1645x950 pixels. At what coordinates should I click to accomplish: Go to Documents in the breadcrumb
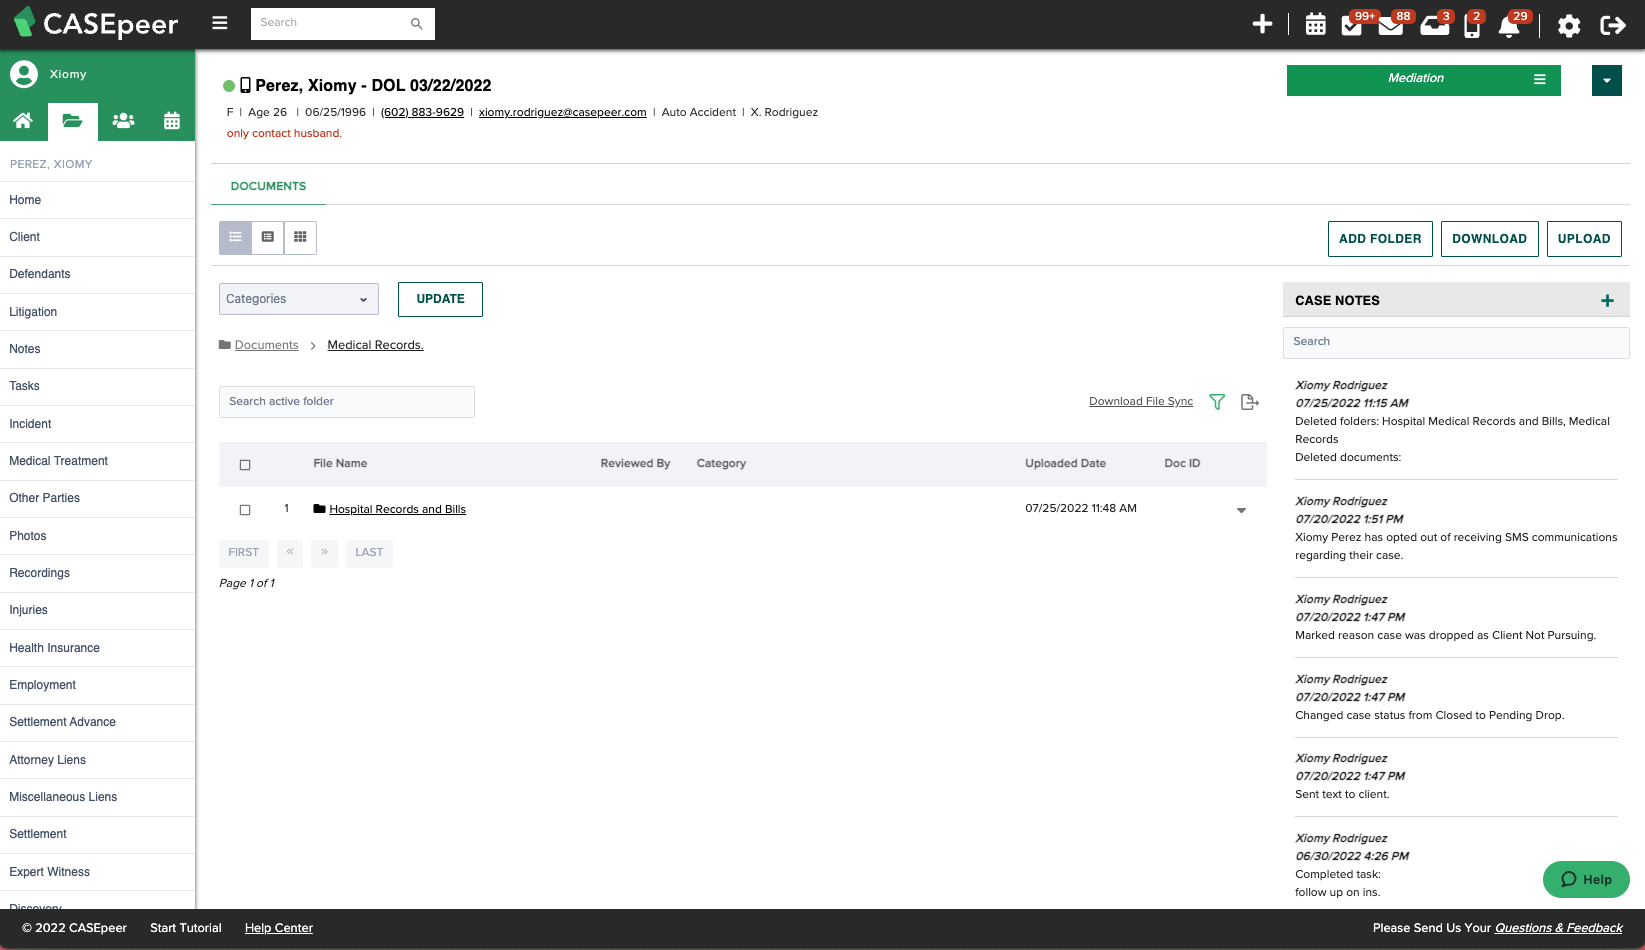pos(266,345)
